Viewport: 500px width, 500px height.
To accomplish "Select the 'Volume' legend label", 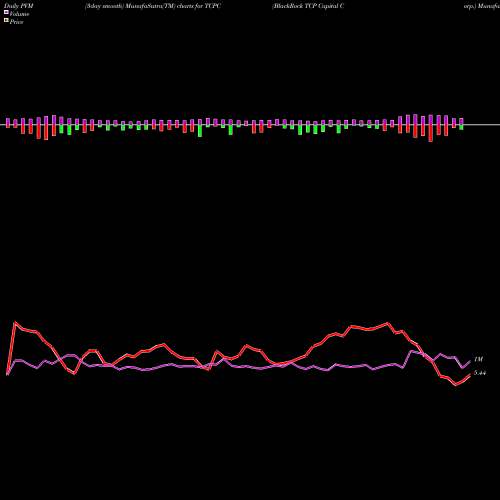I will pyautogui.click(x=19, y=14).
